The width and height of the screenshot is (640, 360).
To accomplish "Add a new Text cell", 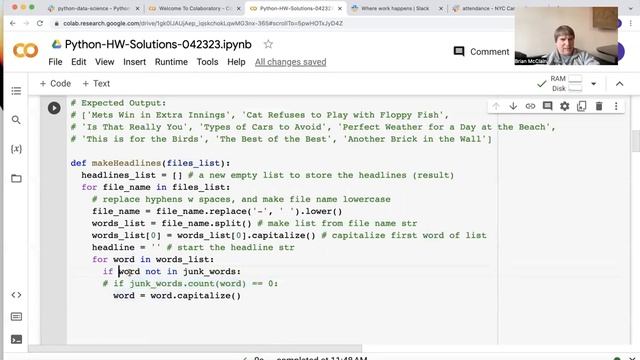I will [x=96, y=84].
